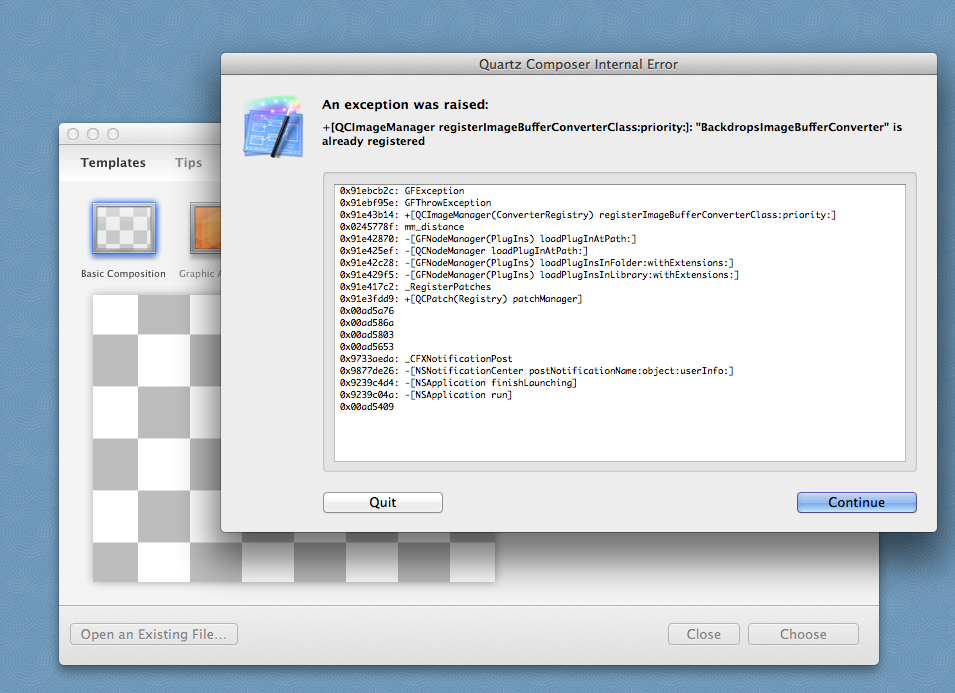The image size is (955, 693).
Task: Click the 'GFException' stack trace line
Action: pyautogui.click(x=402, y=191)
